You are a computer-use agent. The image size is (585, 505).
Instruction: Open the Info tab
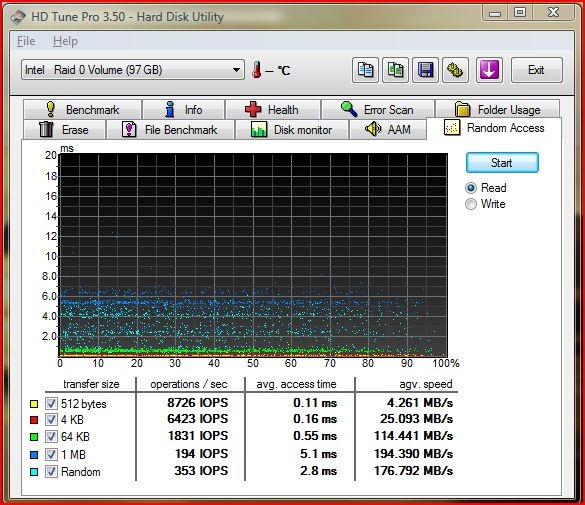184,110
